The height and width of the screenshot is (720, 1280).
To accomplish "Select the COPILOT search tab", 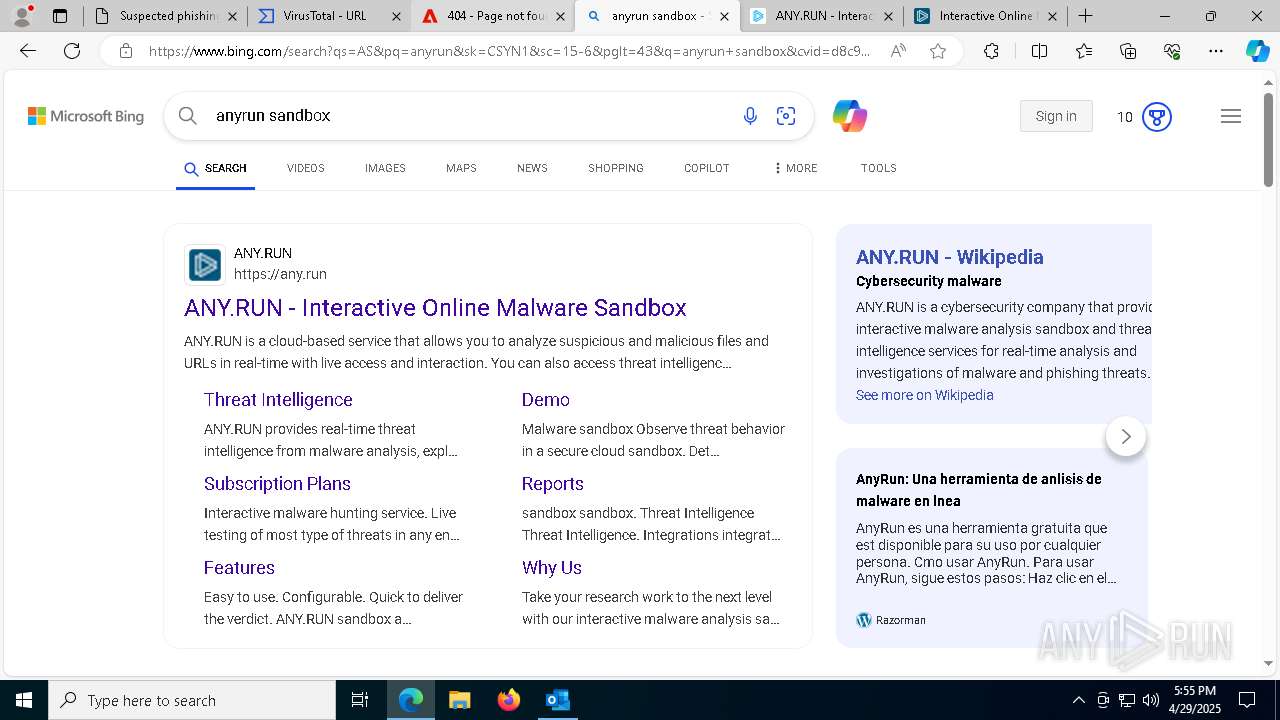I will click(707, 168).
